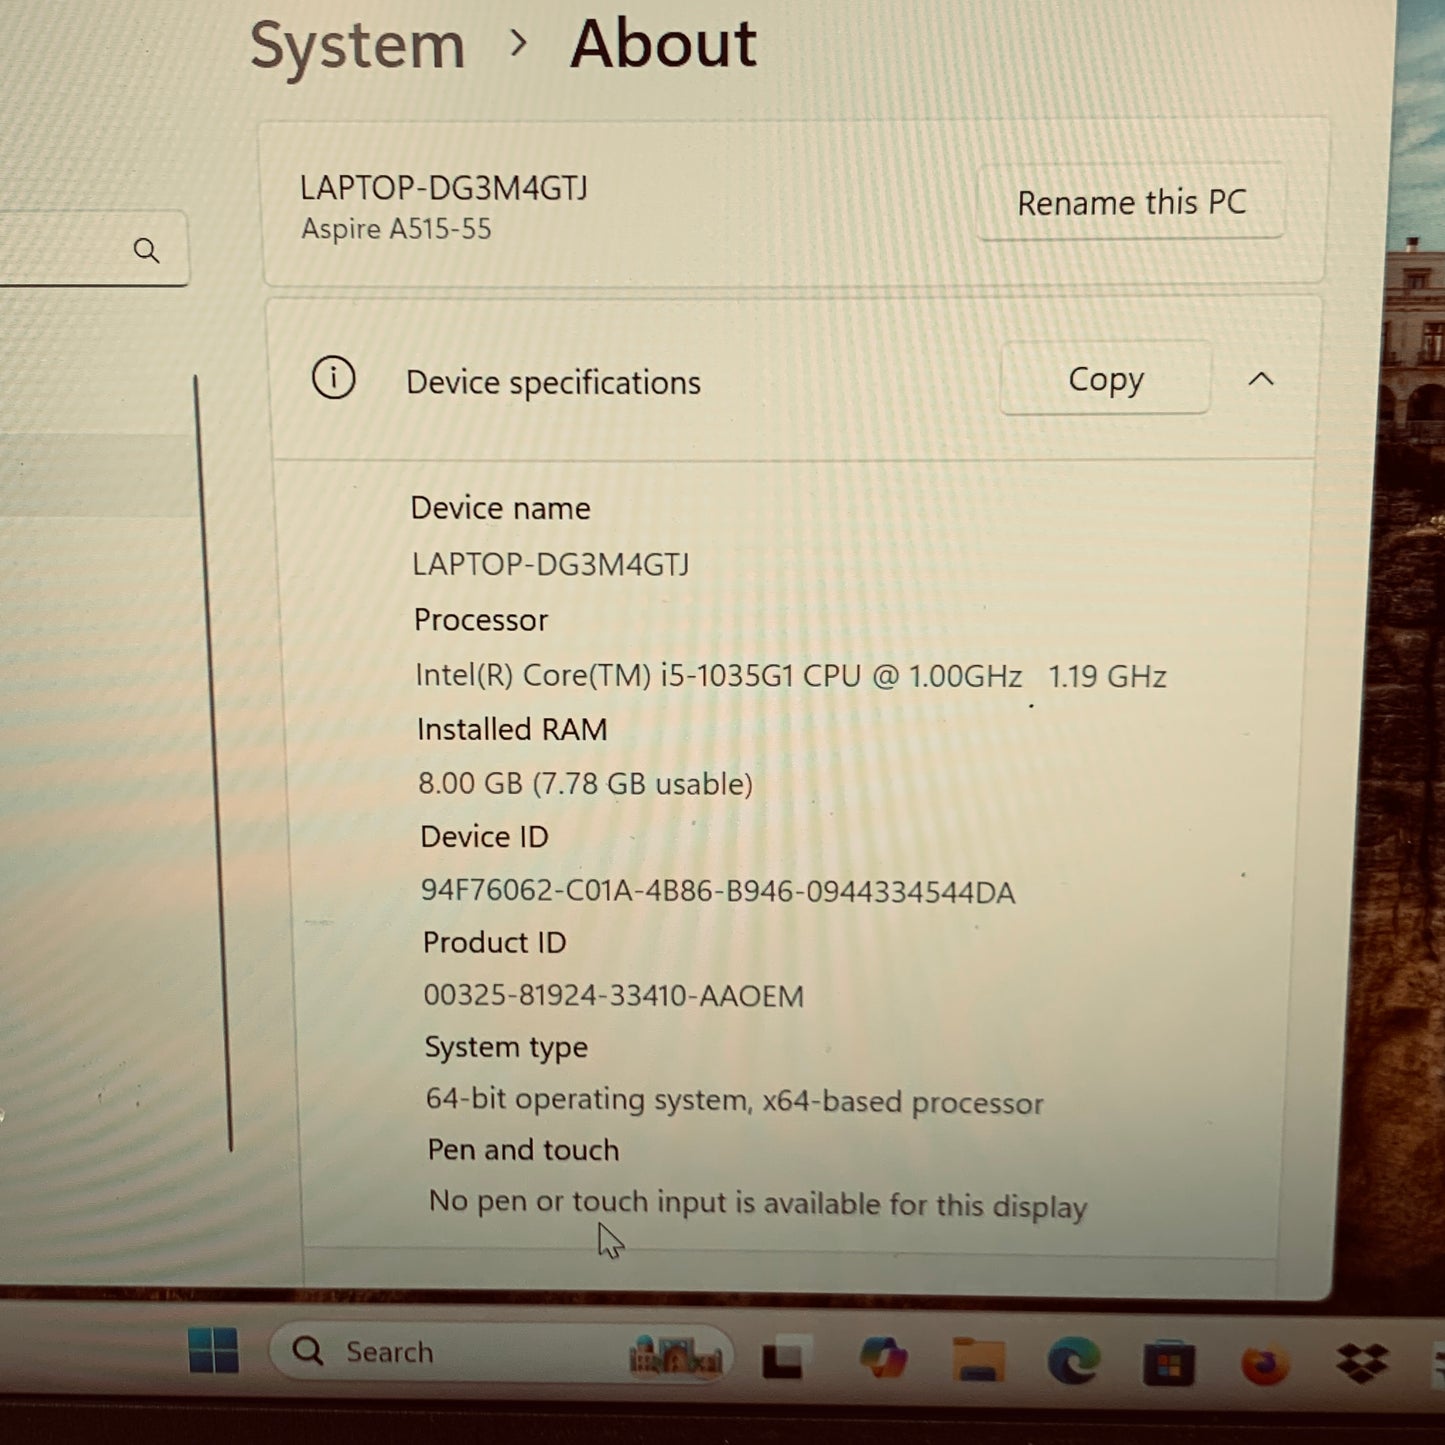The height and width of the screenshot is (1445, 1445).
Task: Click the taskbar Search box
Action: coord(500,1352)
